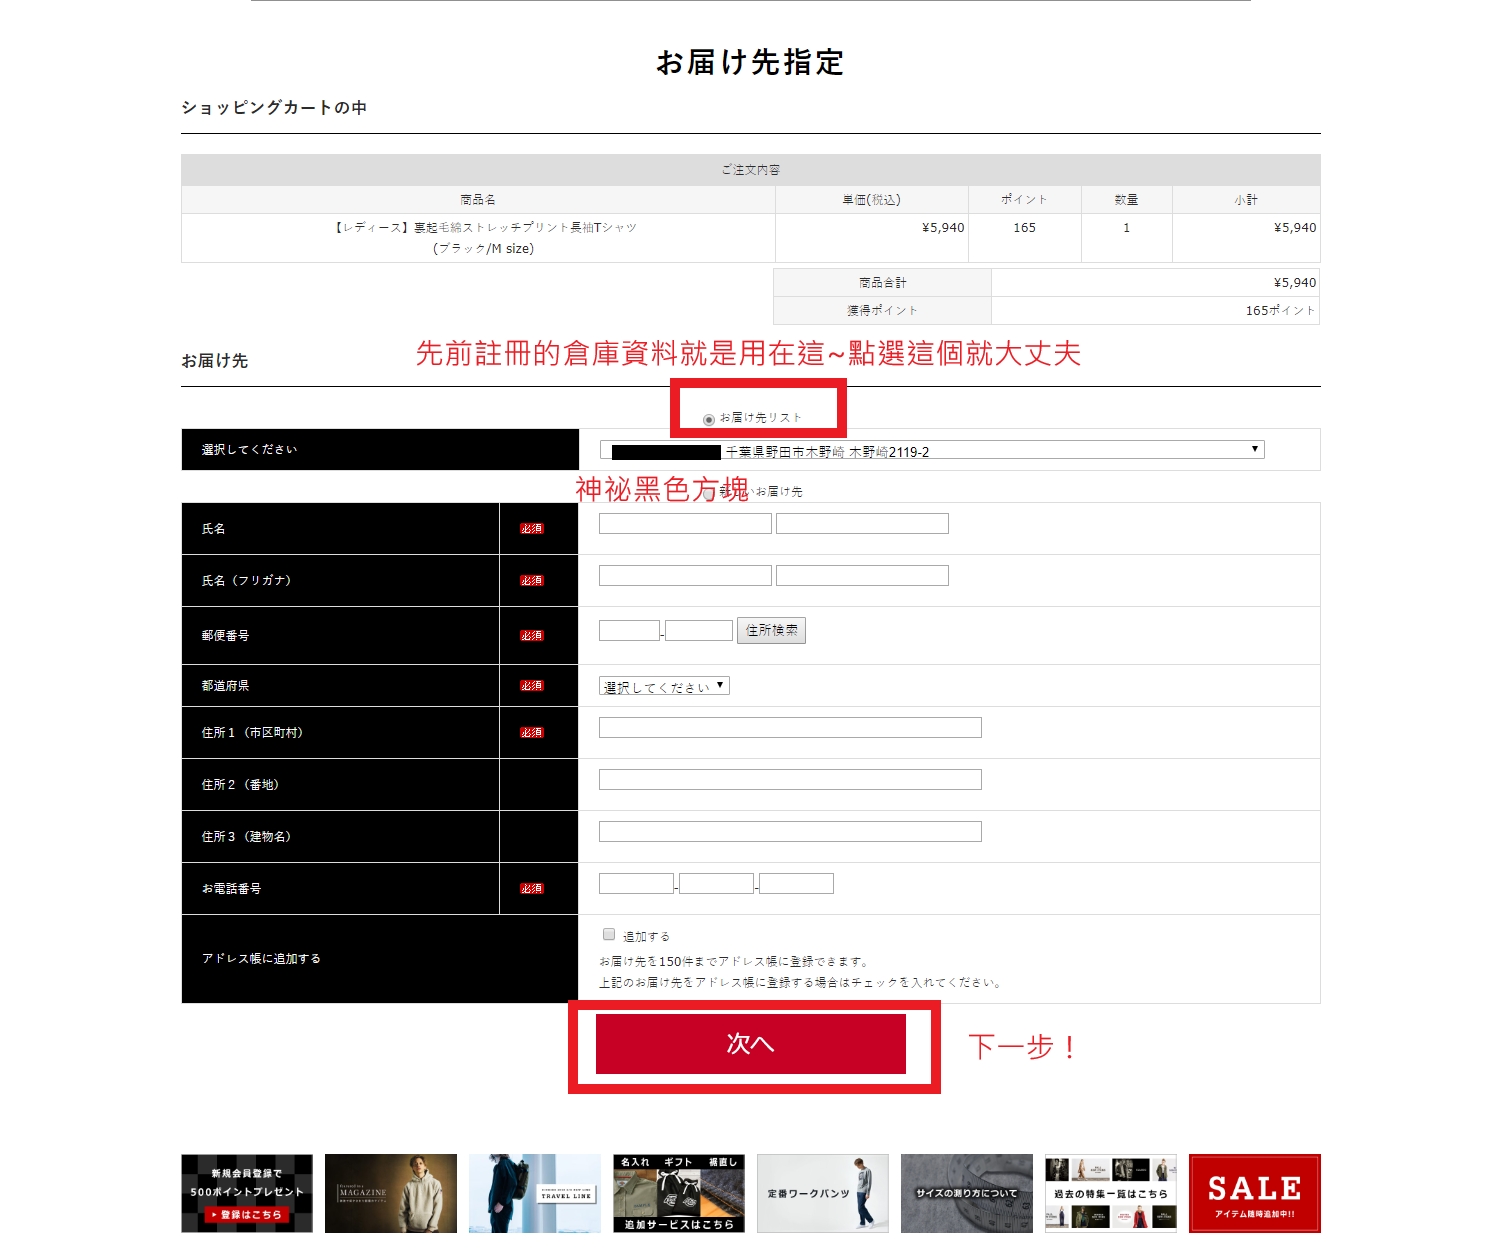The height and width of the screenshot is (1255, 1504).
Task: Click the 住所3 (建物名) input field
Action: click(790, 832)
